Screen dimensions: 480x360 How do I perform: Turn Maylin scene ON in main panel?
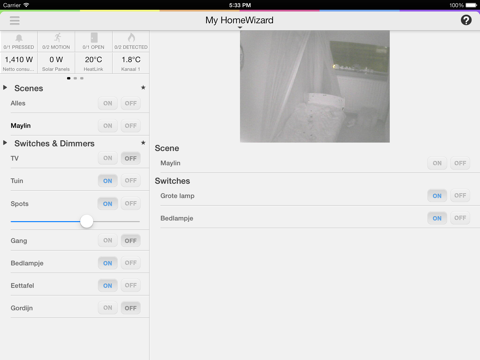(x=437, y=163)
